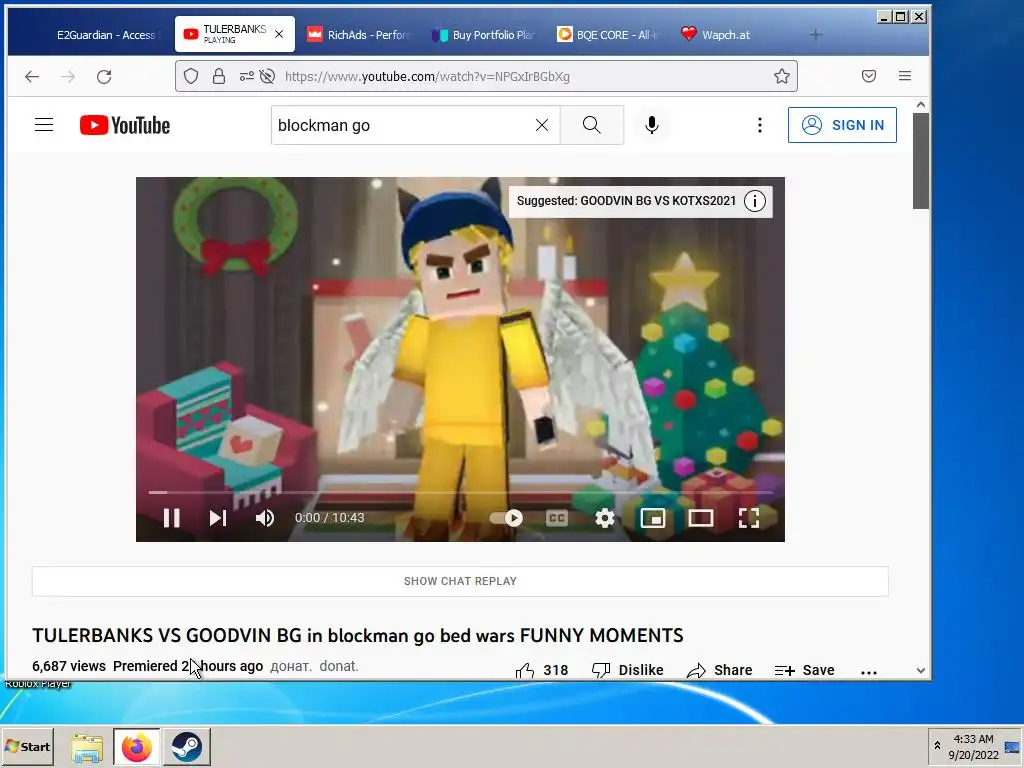Switch to BQE CORE tab
This screenshot has height=768, width=1024.
pos(607,35)
